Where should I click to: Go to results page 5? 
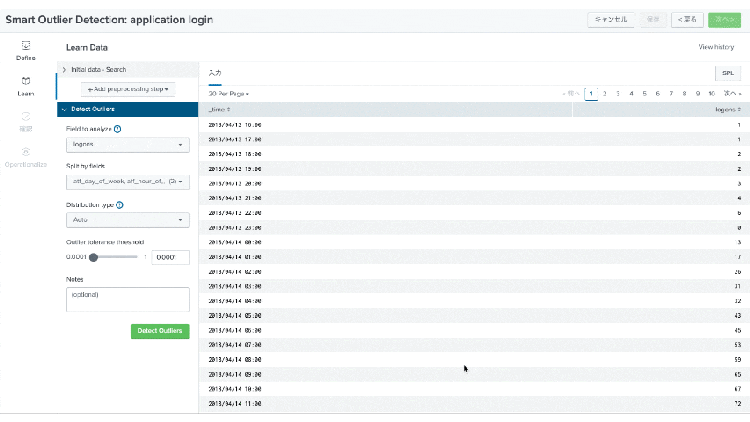click(x=644, y=94)
